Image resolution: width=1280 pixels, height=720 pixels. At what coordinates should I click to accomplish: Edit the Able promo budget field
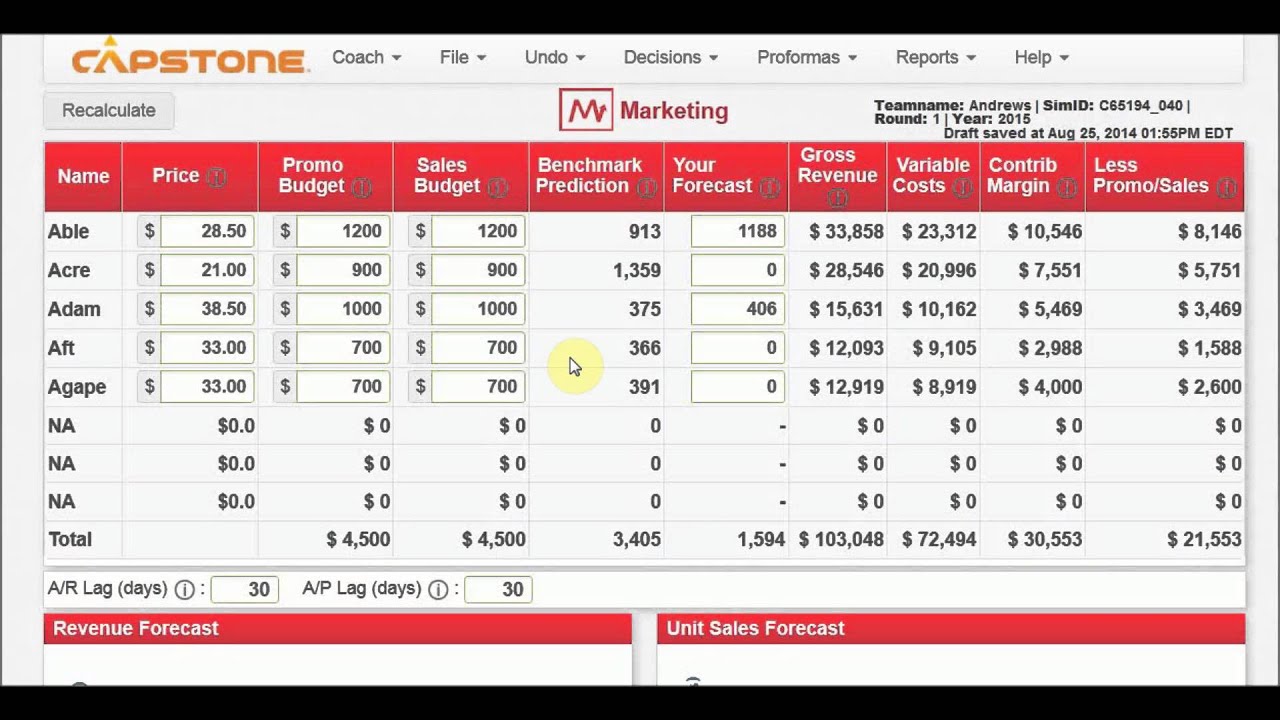342,231
